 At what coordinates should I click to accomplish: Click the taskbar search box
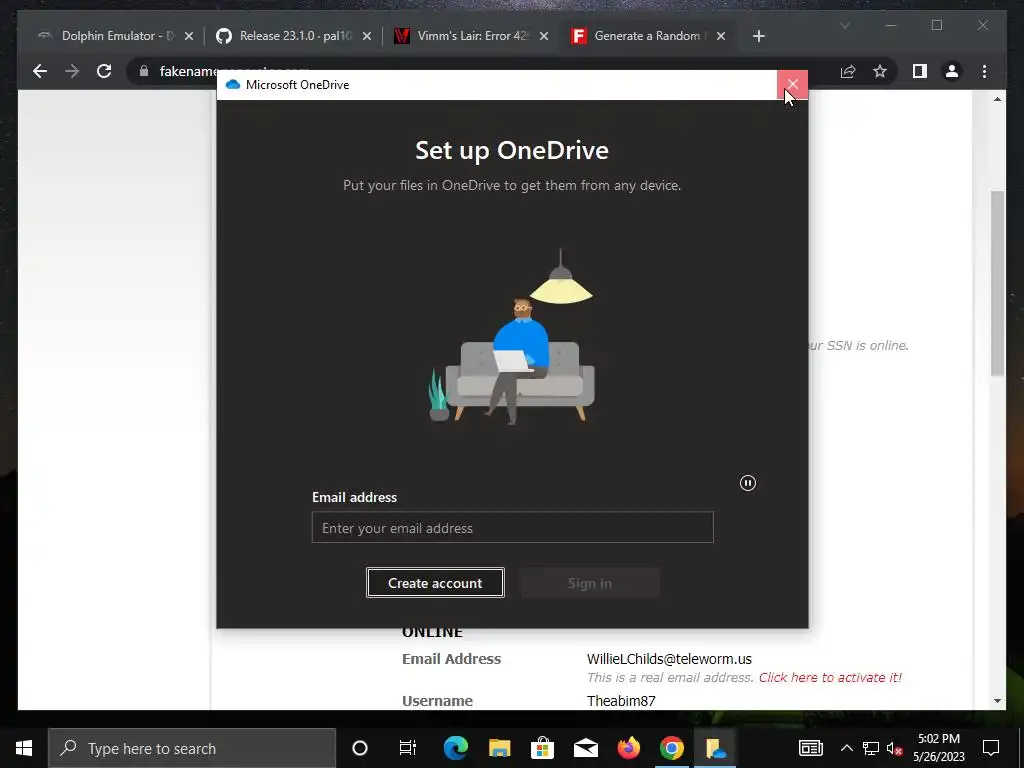coord(191,748)
